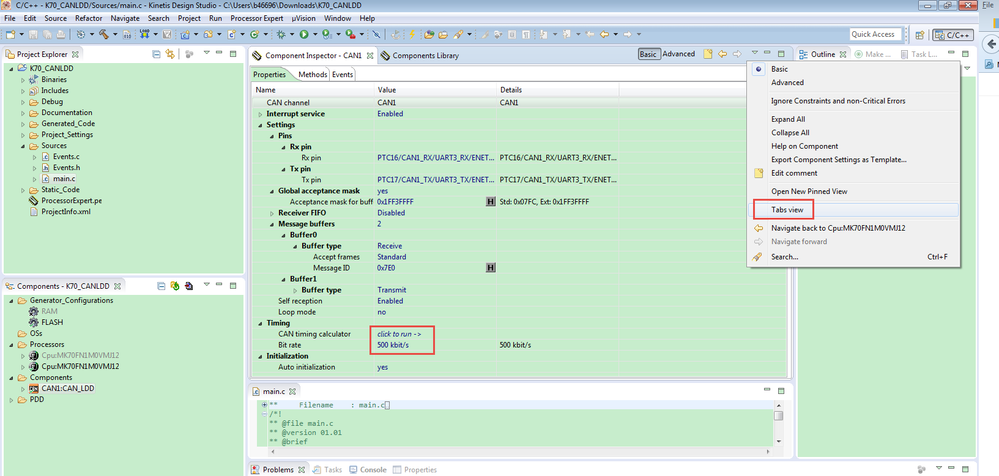Click the Quick Access field

tap(873, 34)
